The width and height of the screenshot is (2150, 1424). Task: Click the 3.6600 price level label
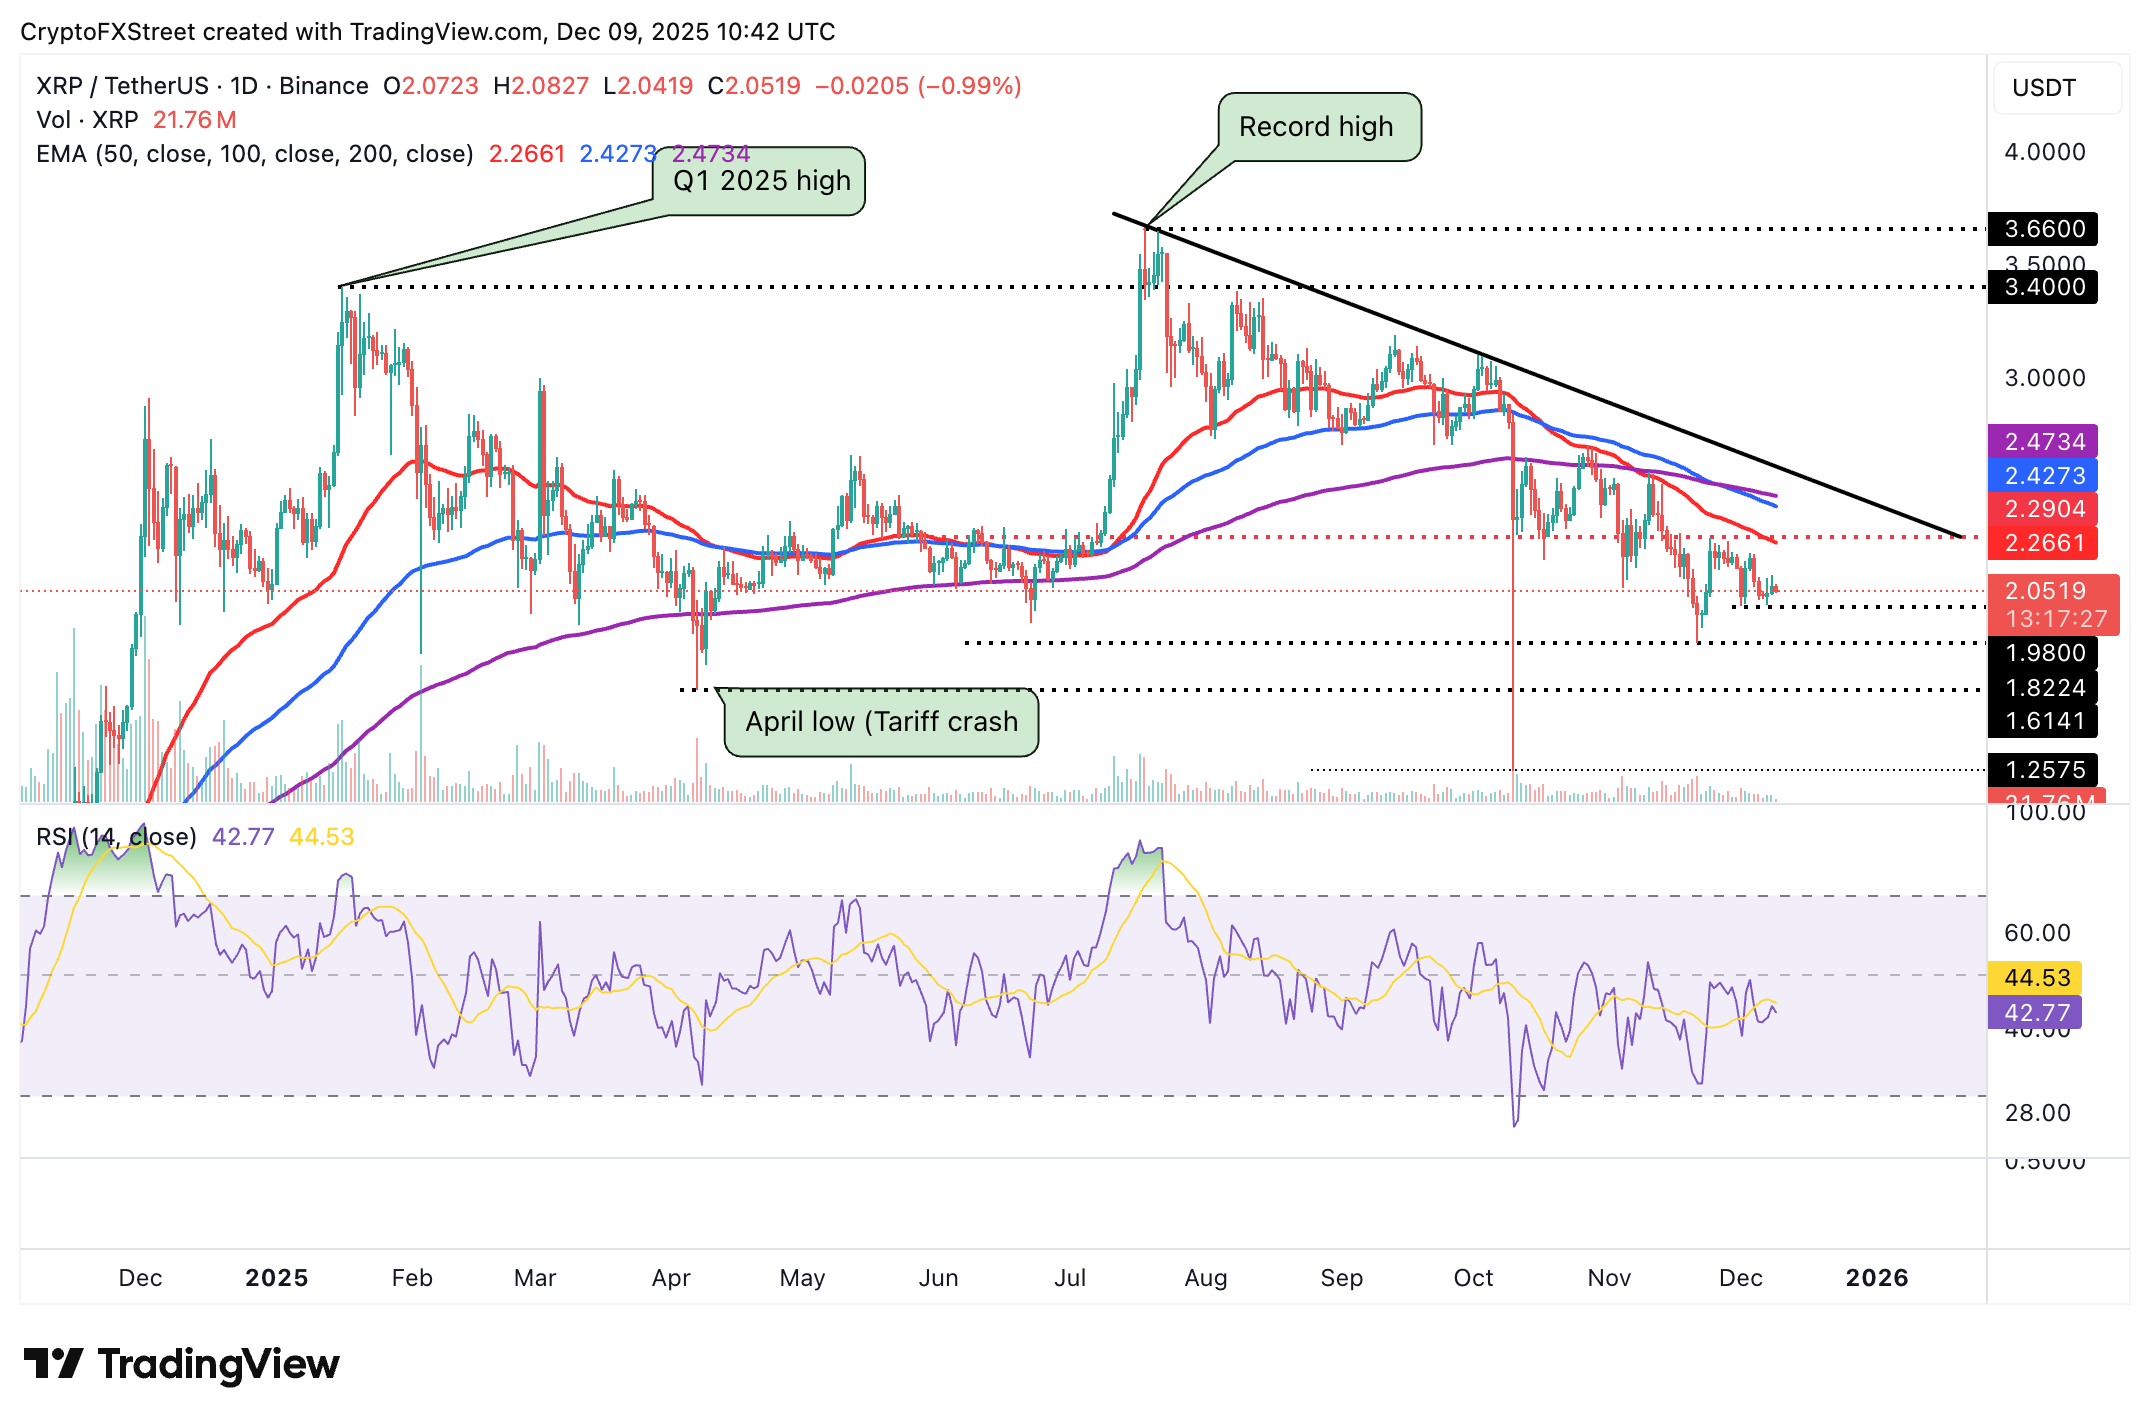[2044, 229]
